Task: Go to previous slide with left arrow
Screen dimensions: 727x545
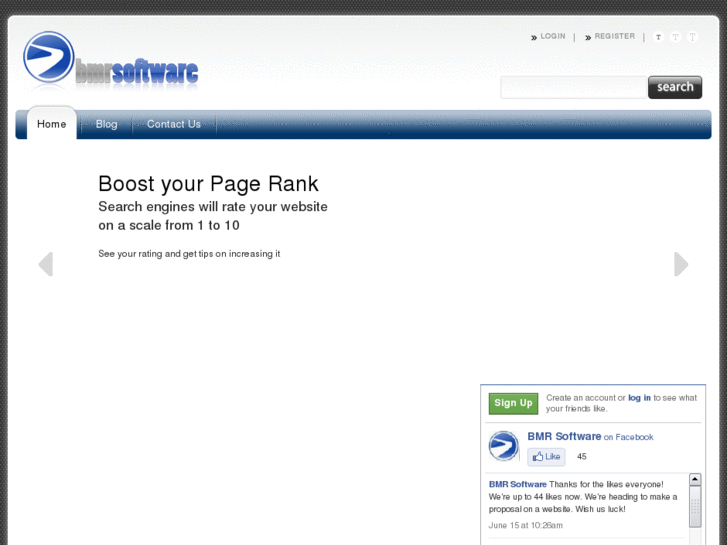Action: [45, 264]
